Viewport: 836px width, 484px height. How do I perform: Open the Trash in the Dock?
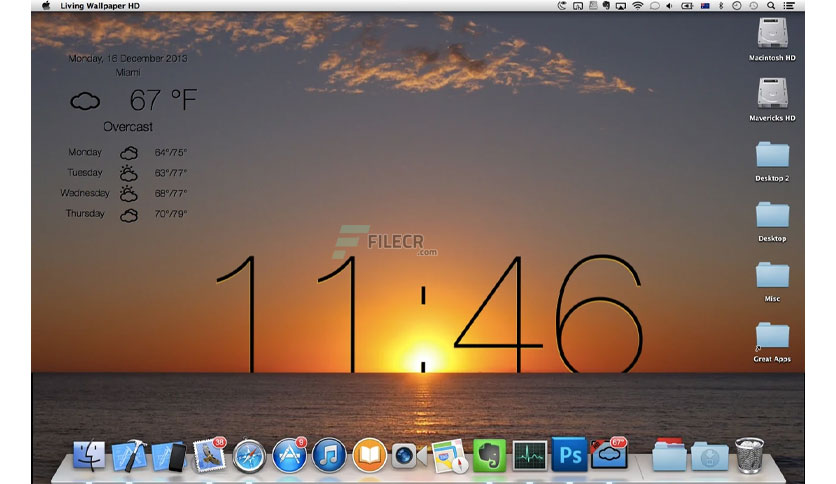coord(750,456)
